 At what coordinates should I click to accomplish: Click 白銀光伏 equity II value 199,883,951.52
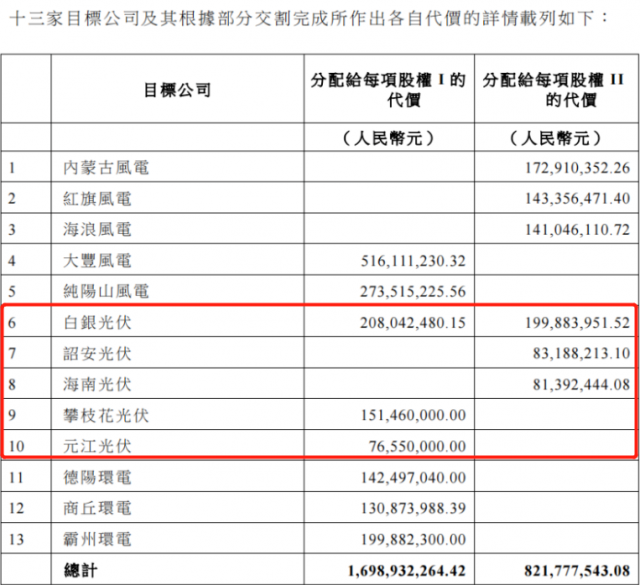[568, 322]
